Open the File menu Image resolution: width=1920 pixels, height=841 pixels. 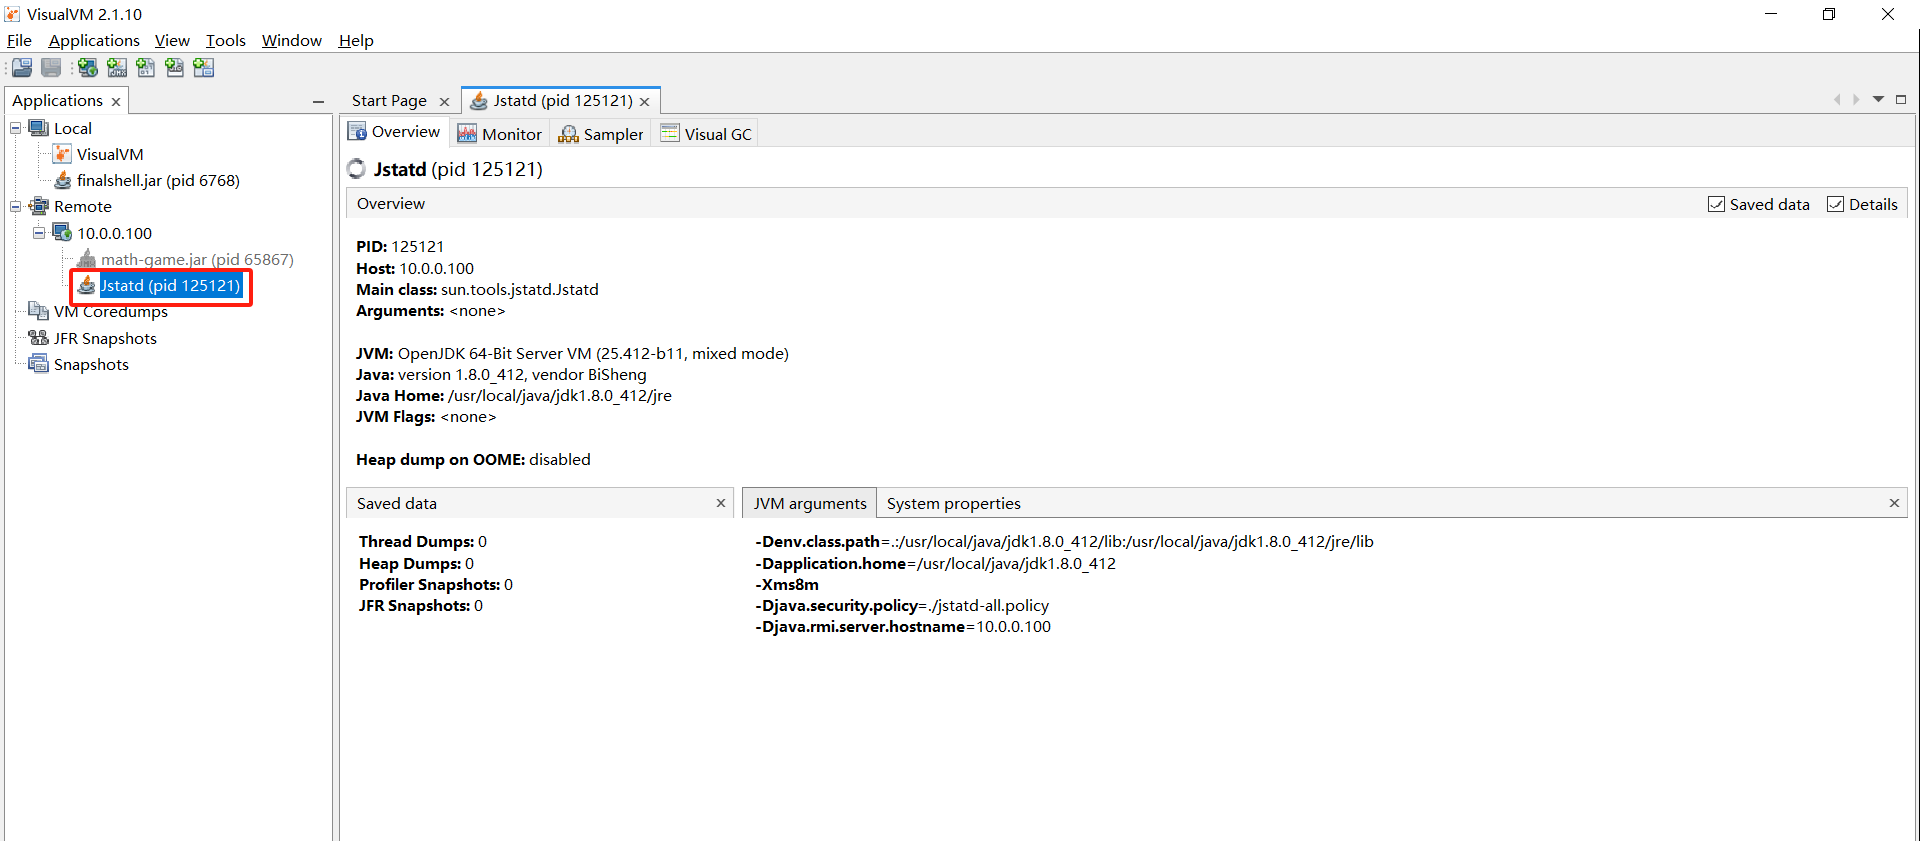(19, 40)
